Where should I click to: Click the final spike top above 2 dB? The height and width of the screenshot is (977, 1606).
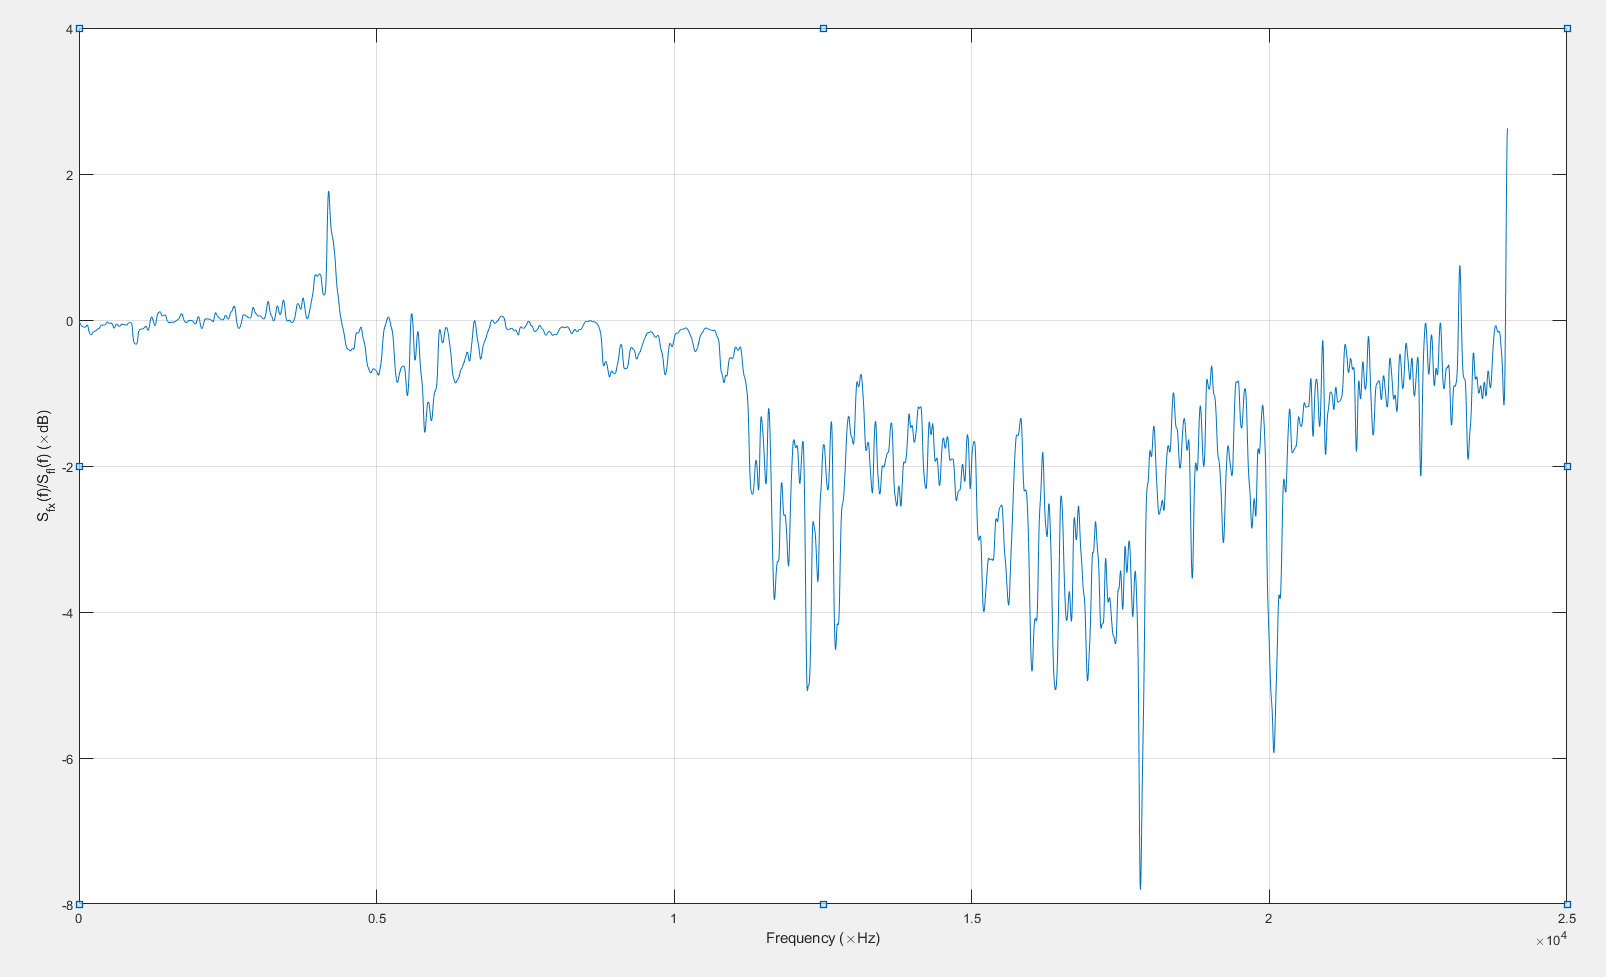[x=1507, y=130]
